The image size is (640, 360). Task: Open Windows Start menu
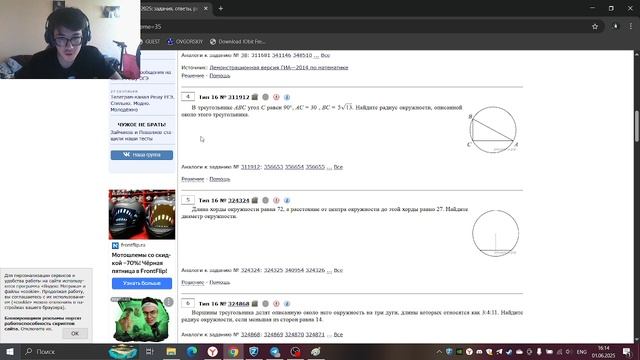(10, 351)
